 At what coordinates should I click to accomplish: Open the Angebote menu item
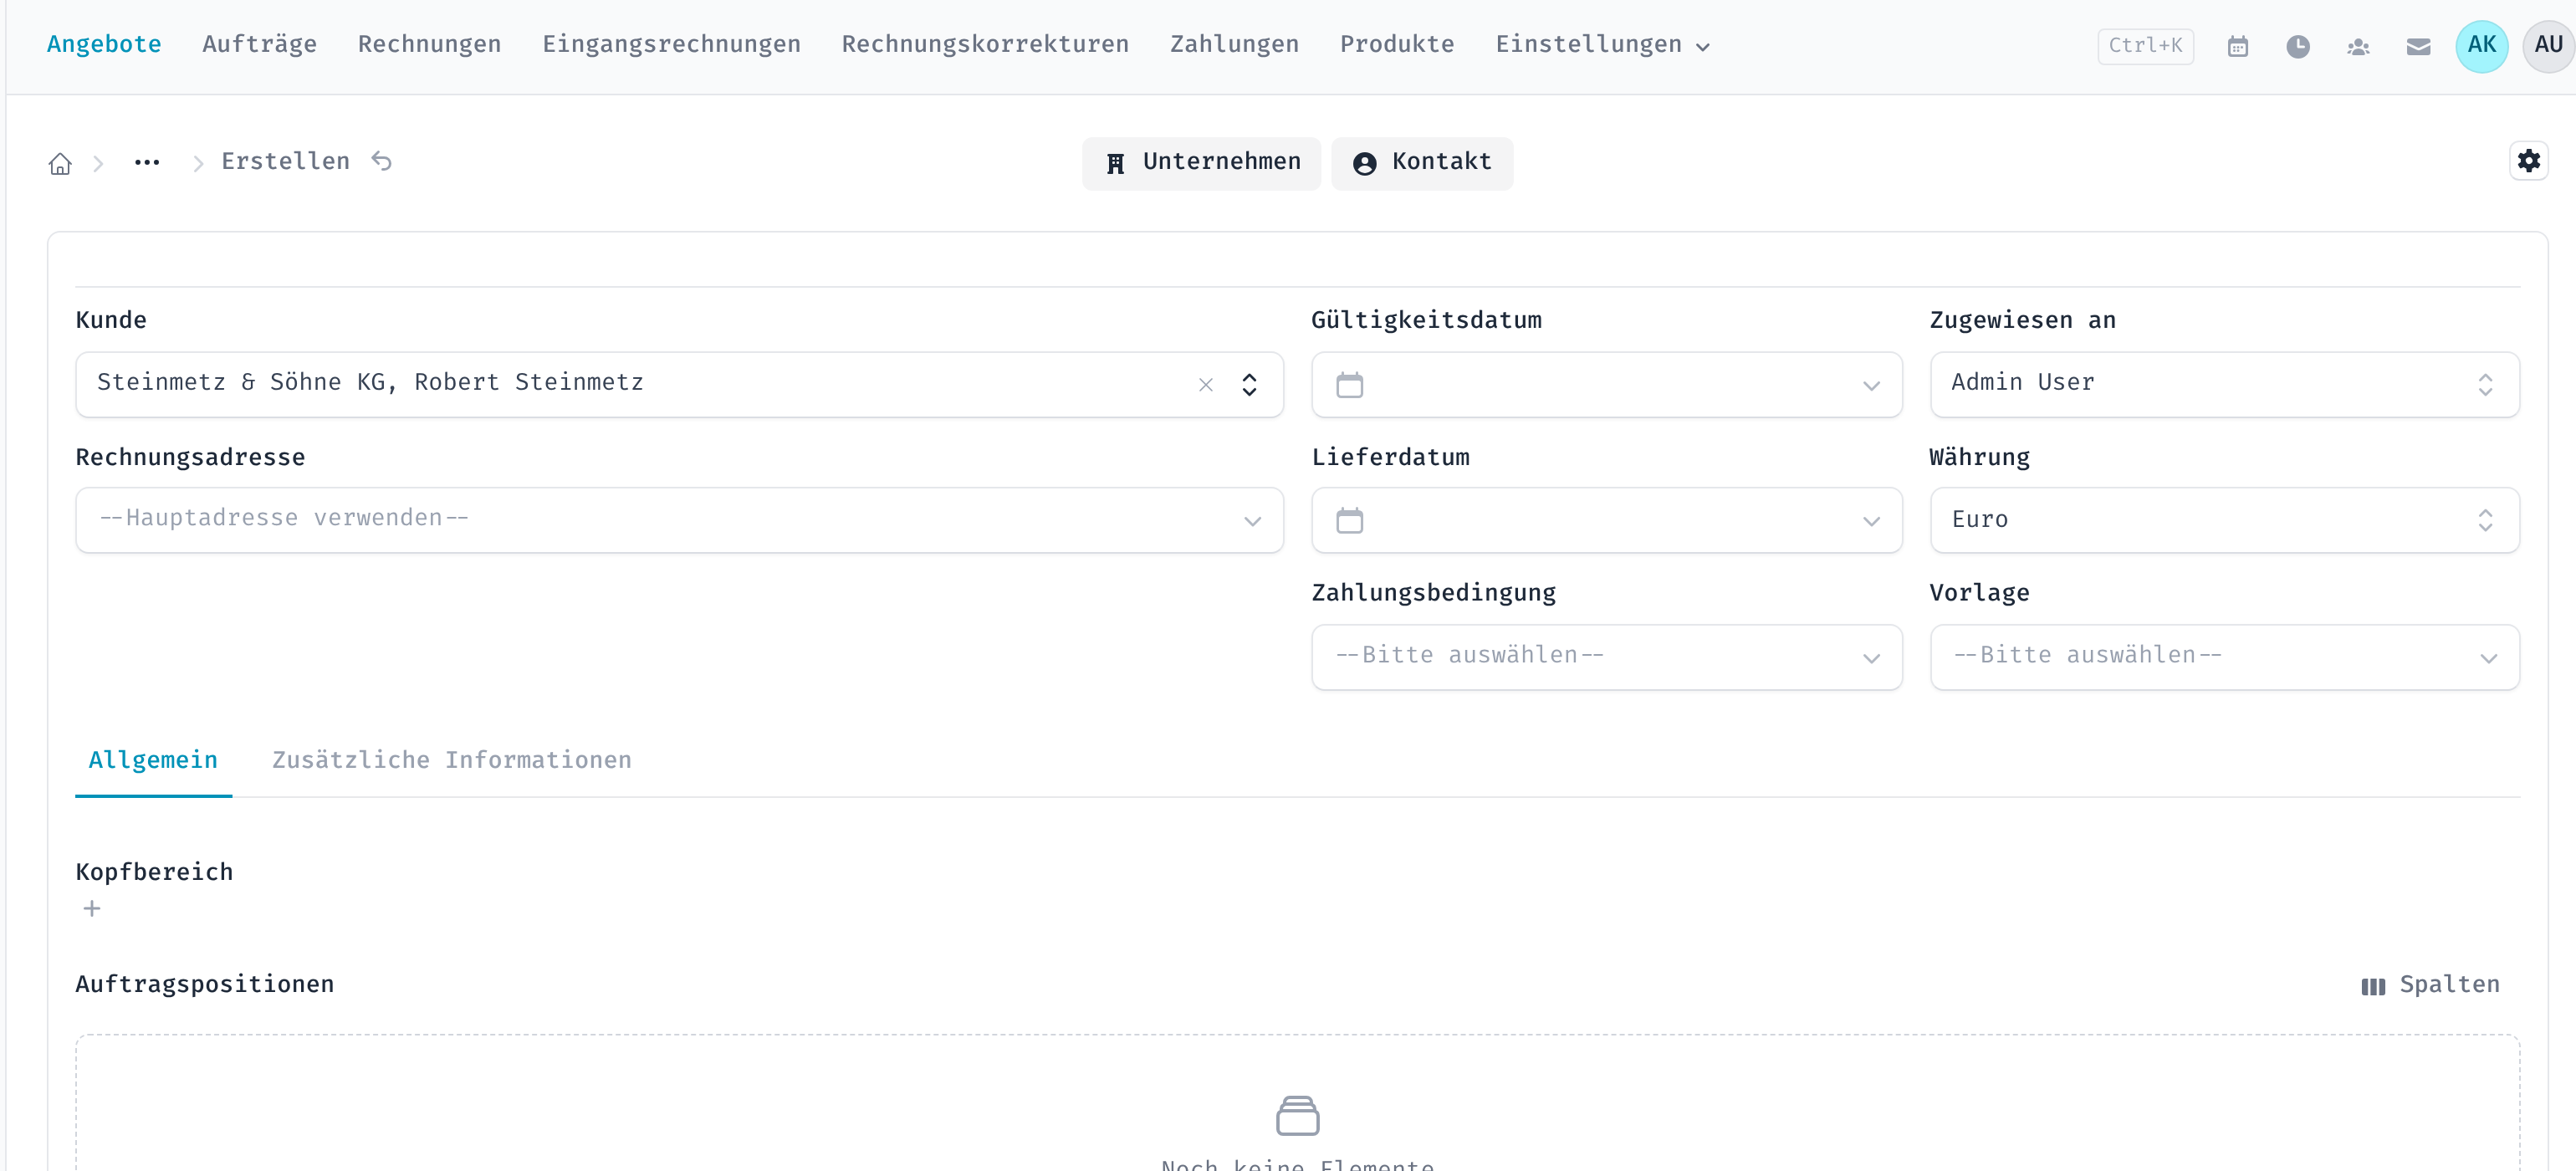pyautogui.click(x=104, y=45)
